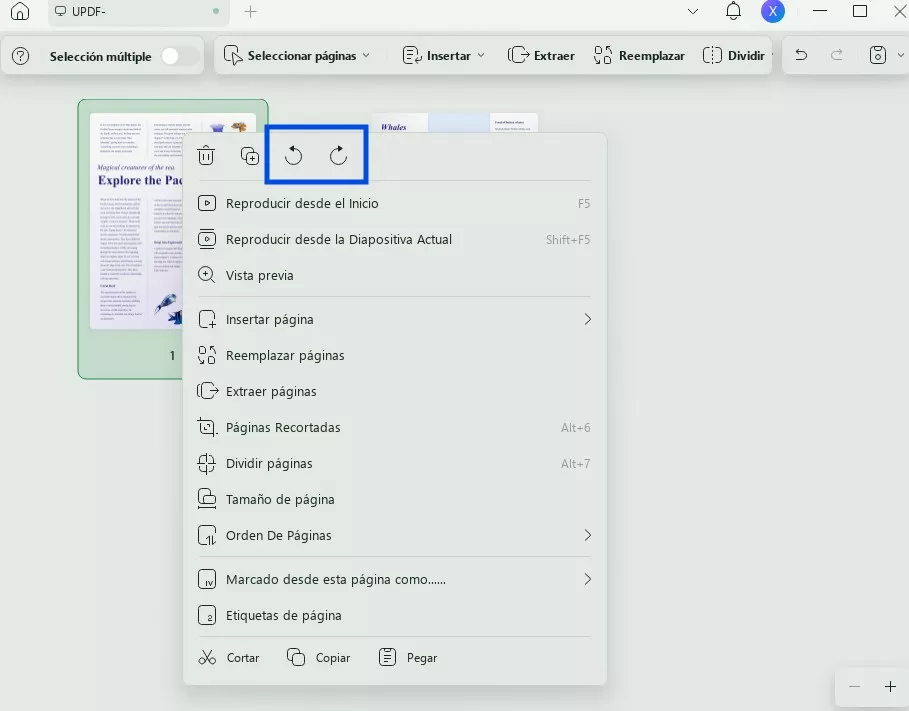The image size is (909, 711).
Task: Click Pegar in the context menu
Action: tap(408, 658)
